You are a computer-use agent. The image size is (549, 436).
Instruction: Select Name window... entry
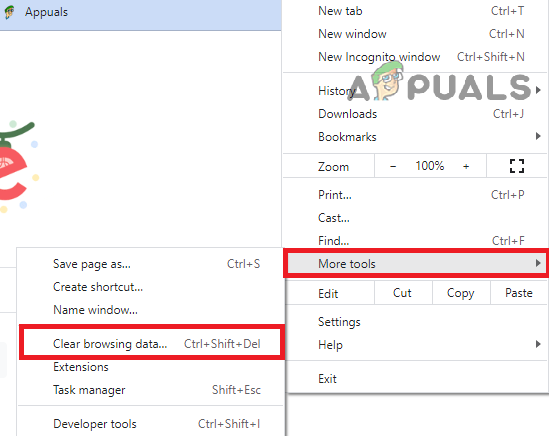point(151,310)
